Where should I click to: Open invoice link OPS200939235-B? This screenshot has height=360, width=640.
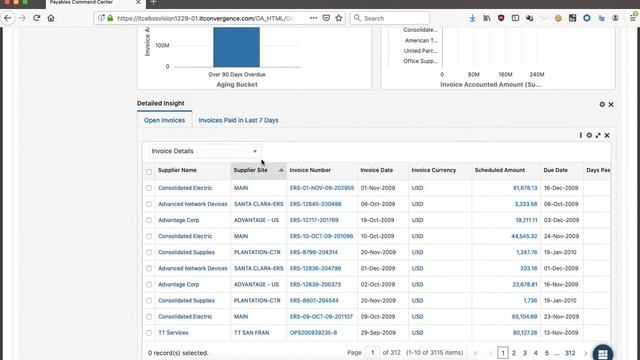[x=313, y=333]
